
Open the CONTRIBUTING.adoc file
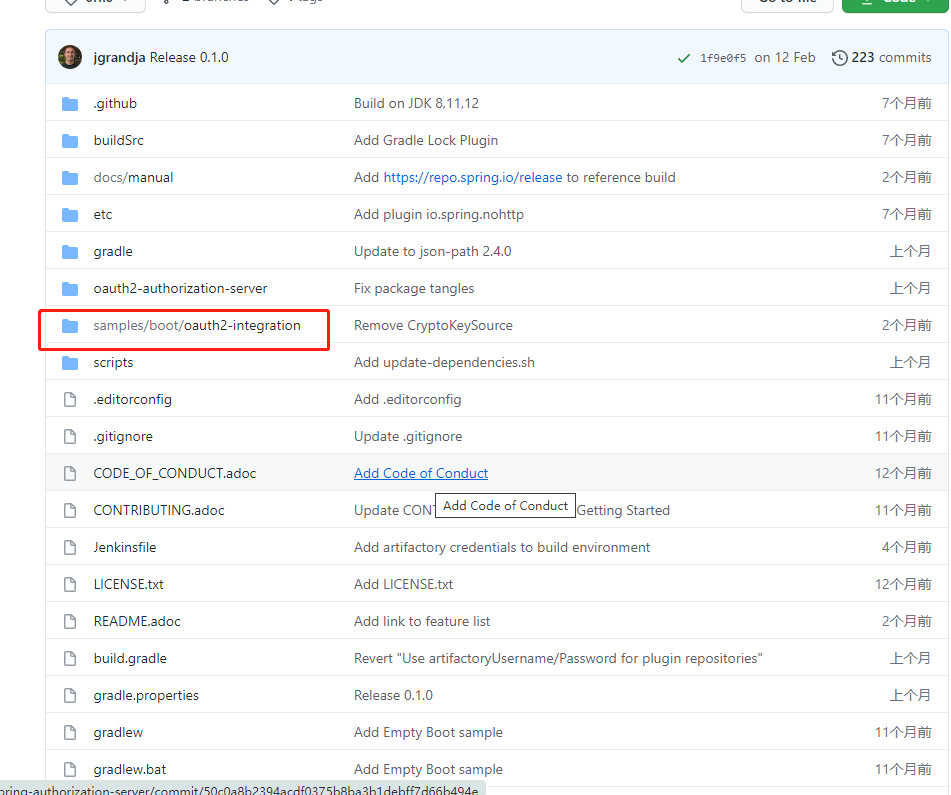[159, 511]
